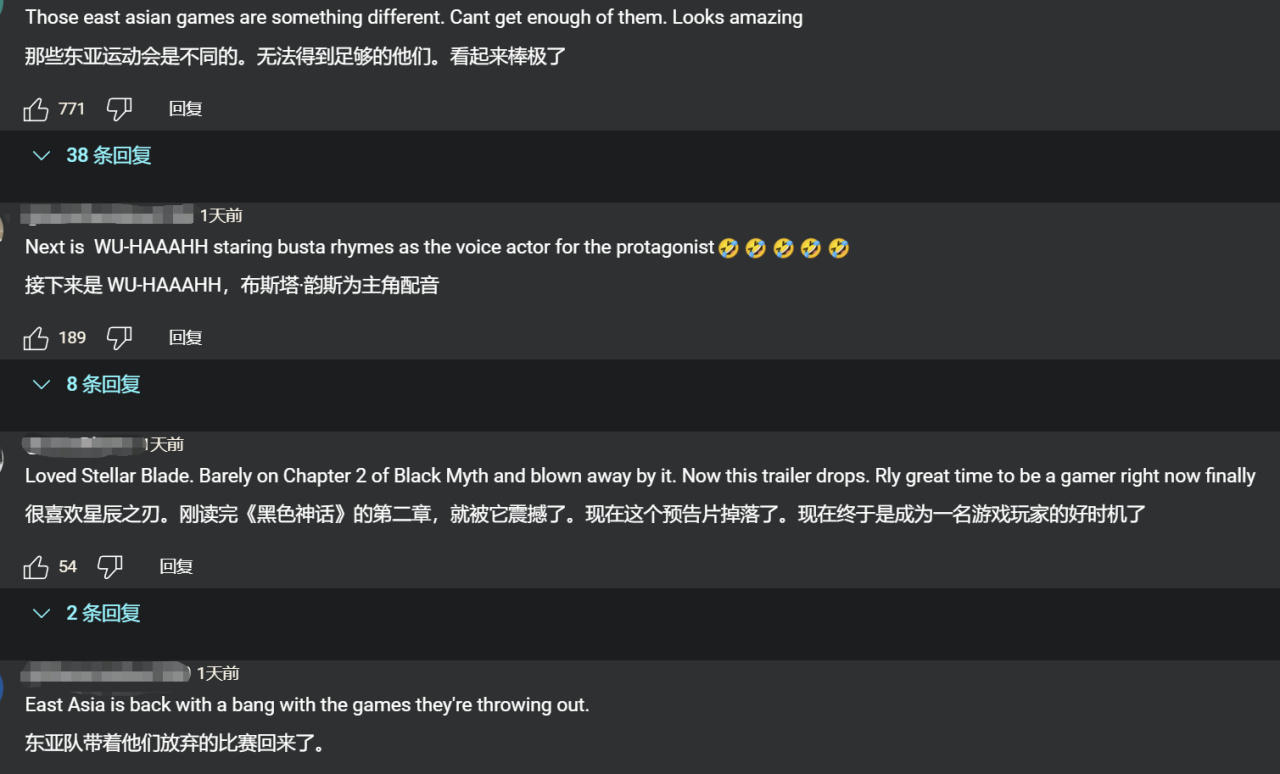Click the timestamp on WU-HAAAHH comment
Viewport: 1280px width, 774px height.
point(221,215)
